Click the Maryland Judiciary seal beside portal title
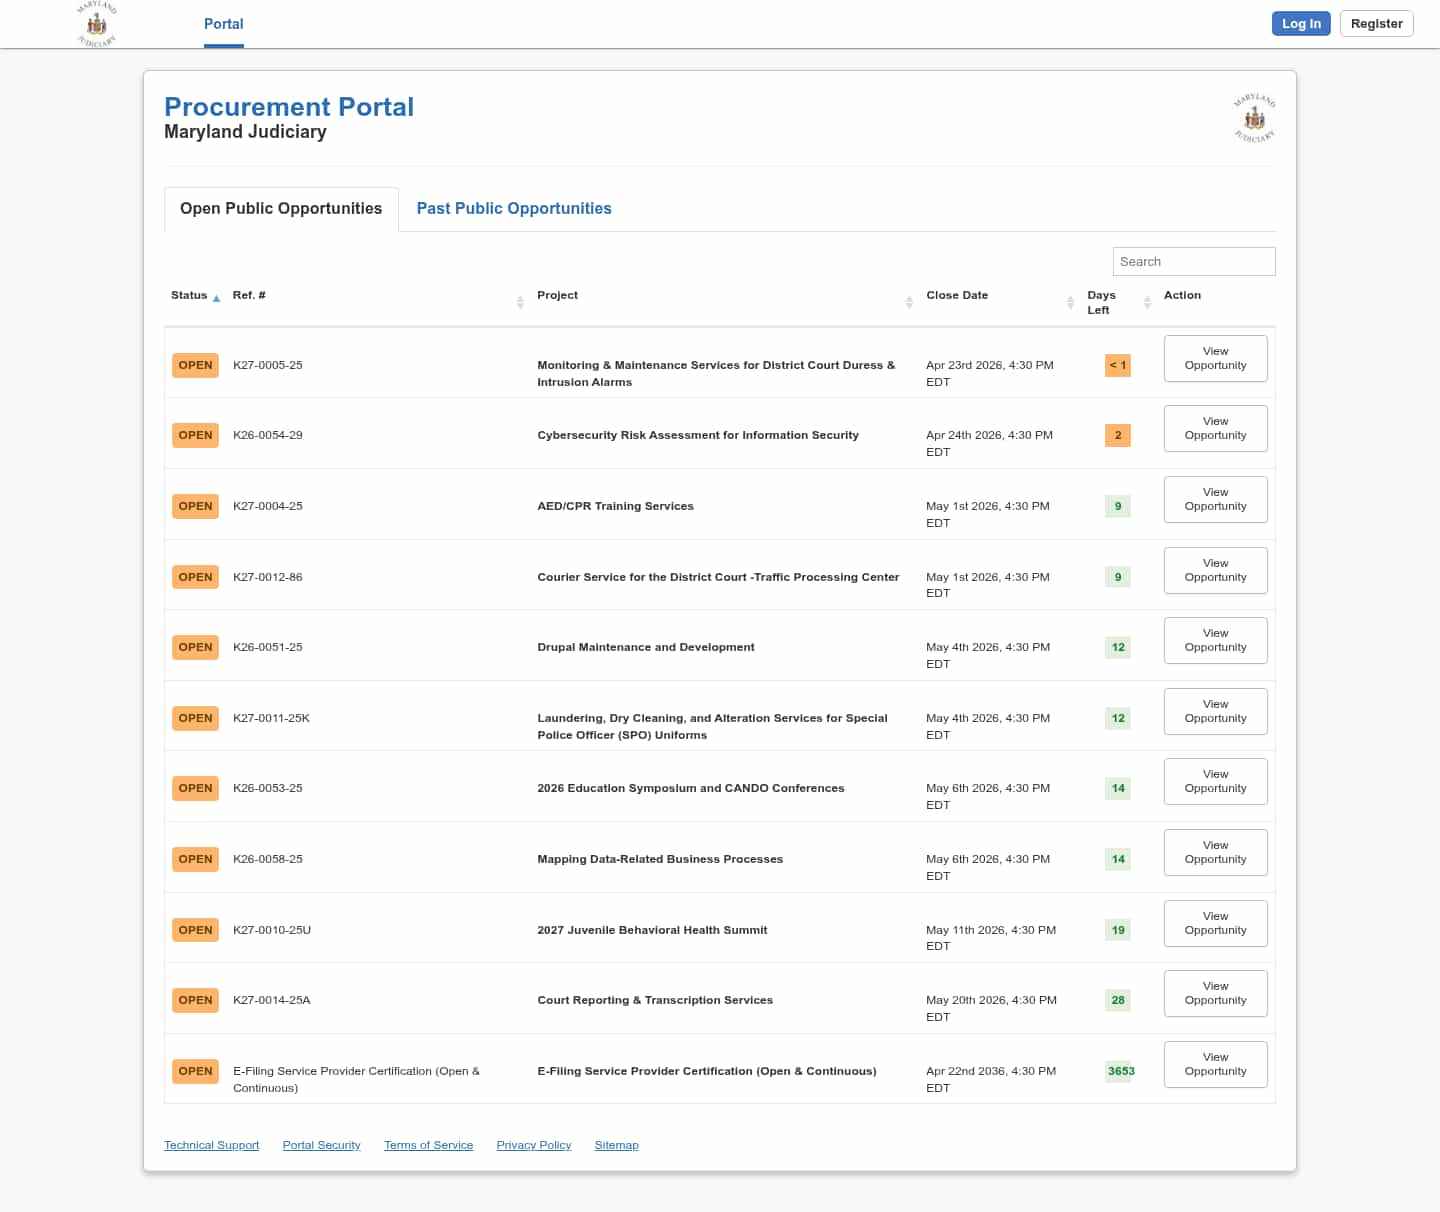This screenshot has height=1212, width=1440. coord(1254,119)
